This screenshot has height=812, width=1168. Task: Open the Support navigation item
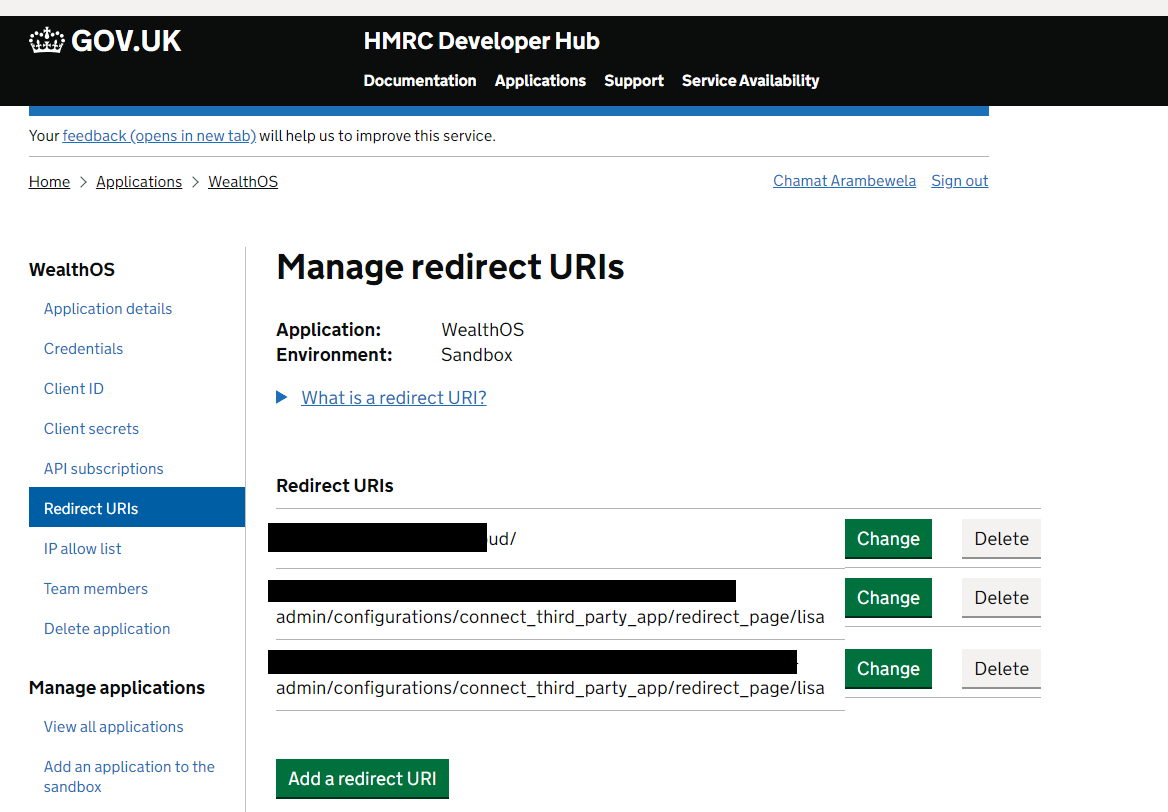(633, 80)
